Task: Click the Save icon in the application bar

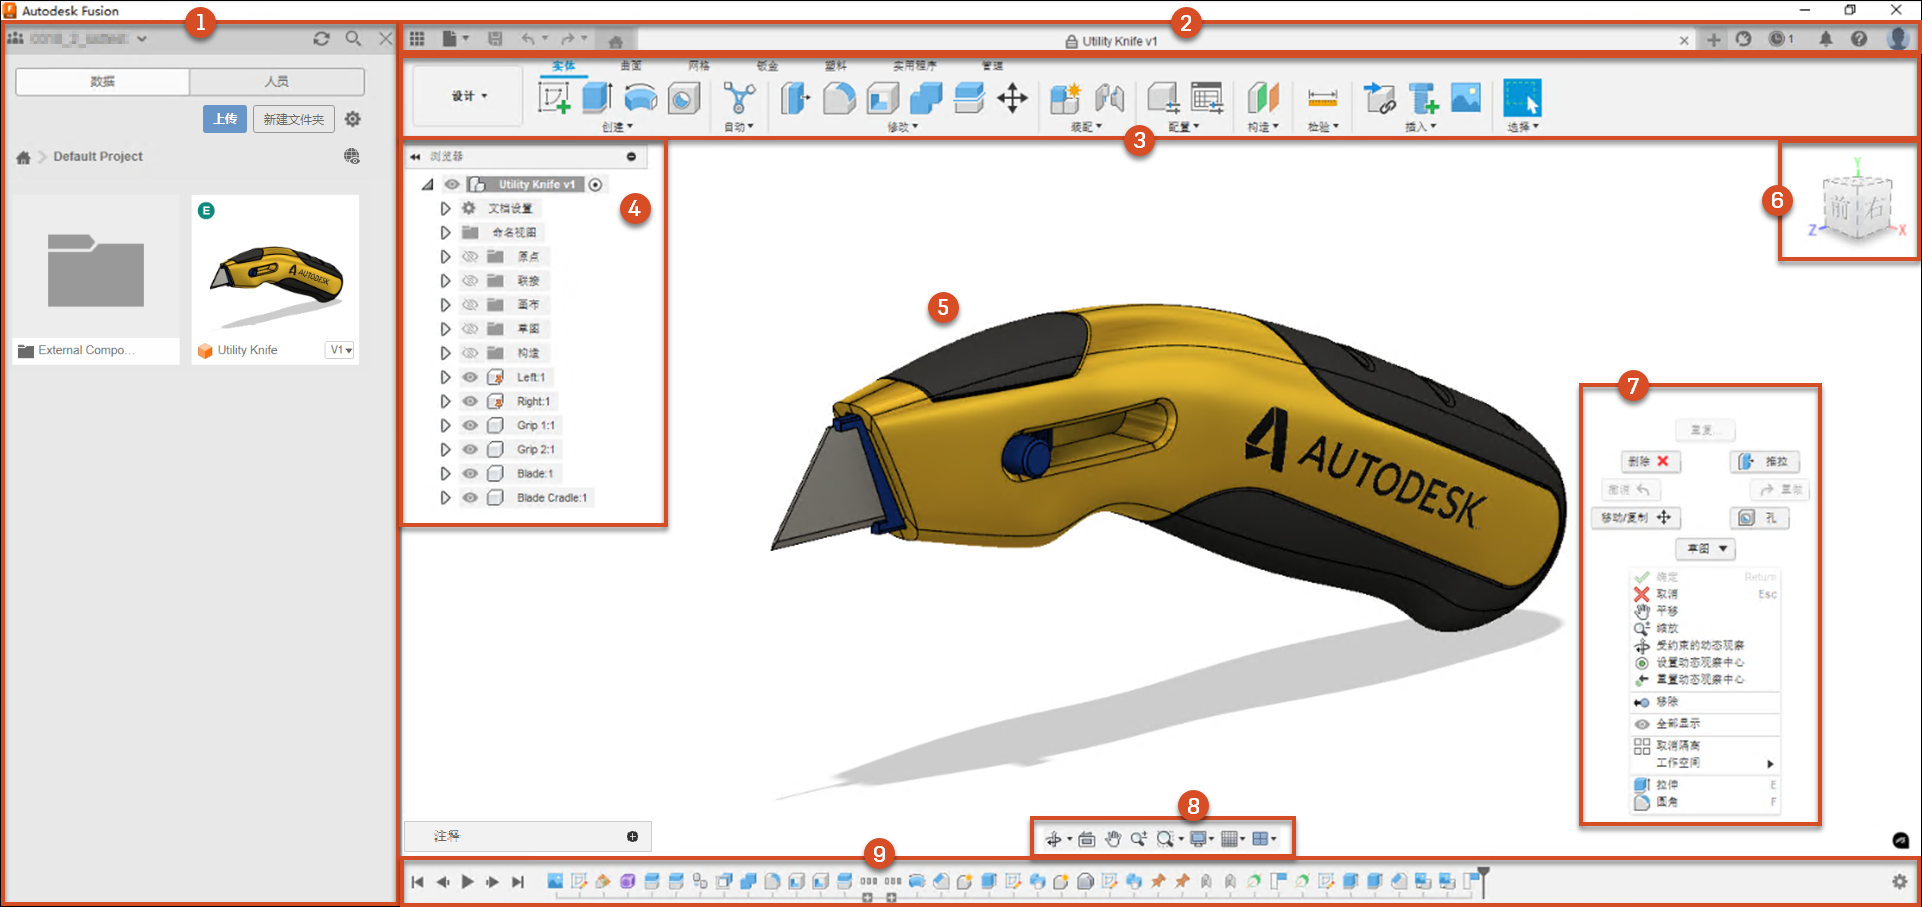Action: [495, 39]
